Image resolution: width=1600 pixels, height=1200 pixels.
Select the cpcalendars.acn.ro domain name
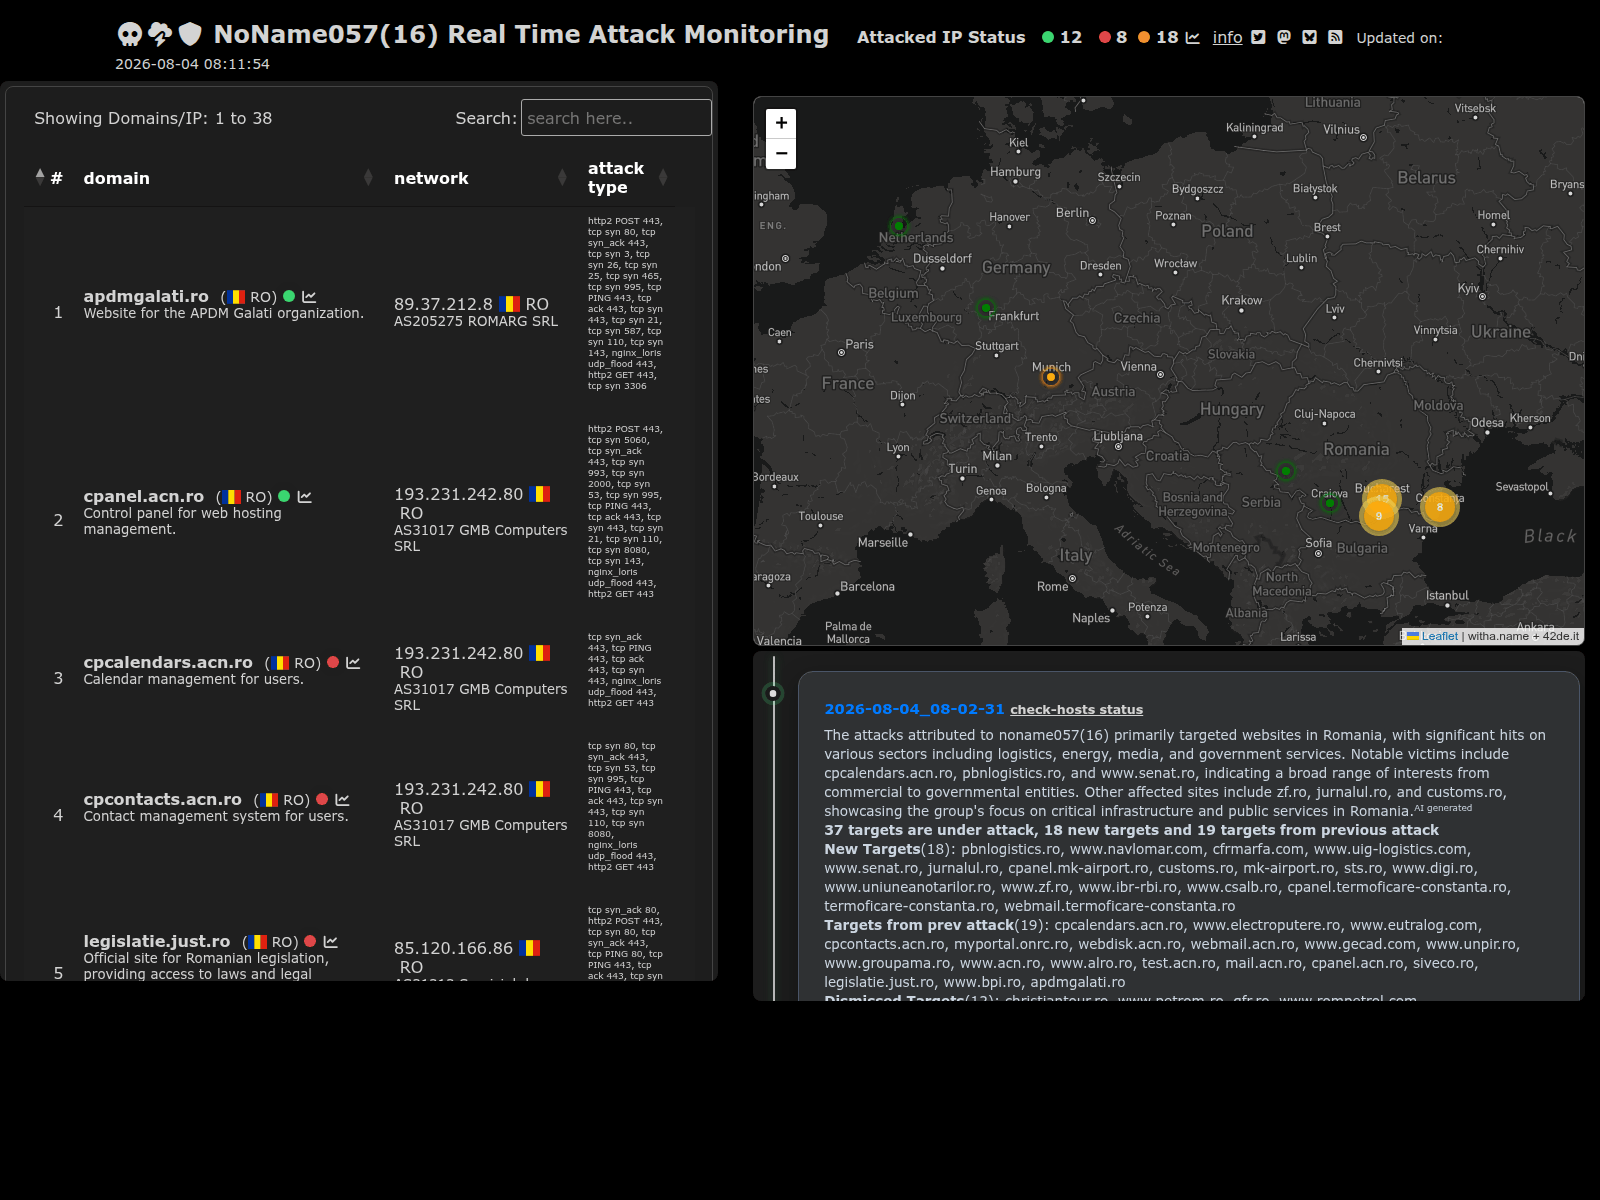[x=168, y=662]
